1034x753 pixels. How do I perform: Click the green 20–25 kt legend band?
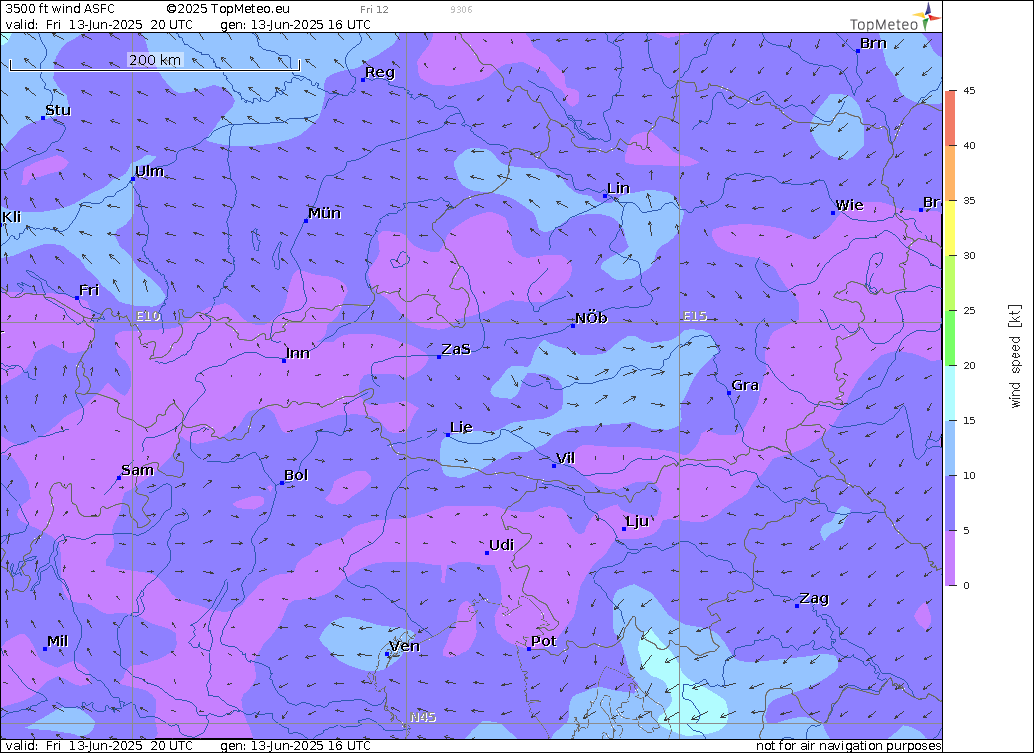pos(950,338)
